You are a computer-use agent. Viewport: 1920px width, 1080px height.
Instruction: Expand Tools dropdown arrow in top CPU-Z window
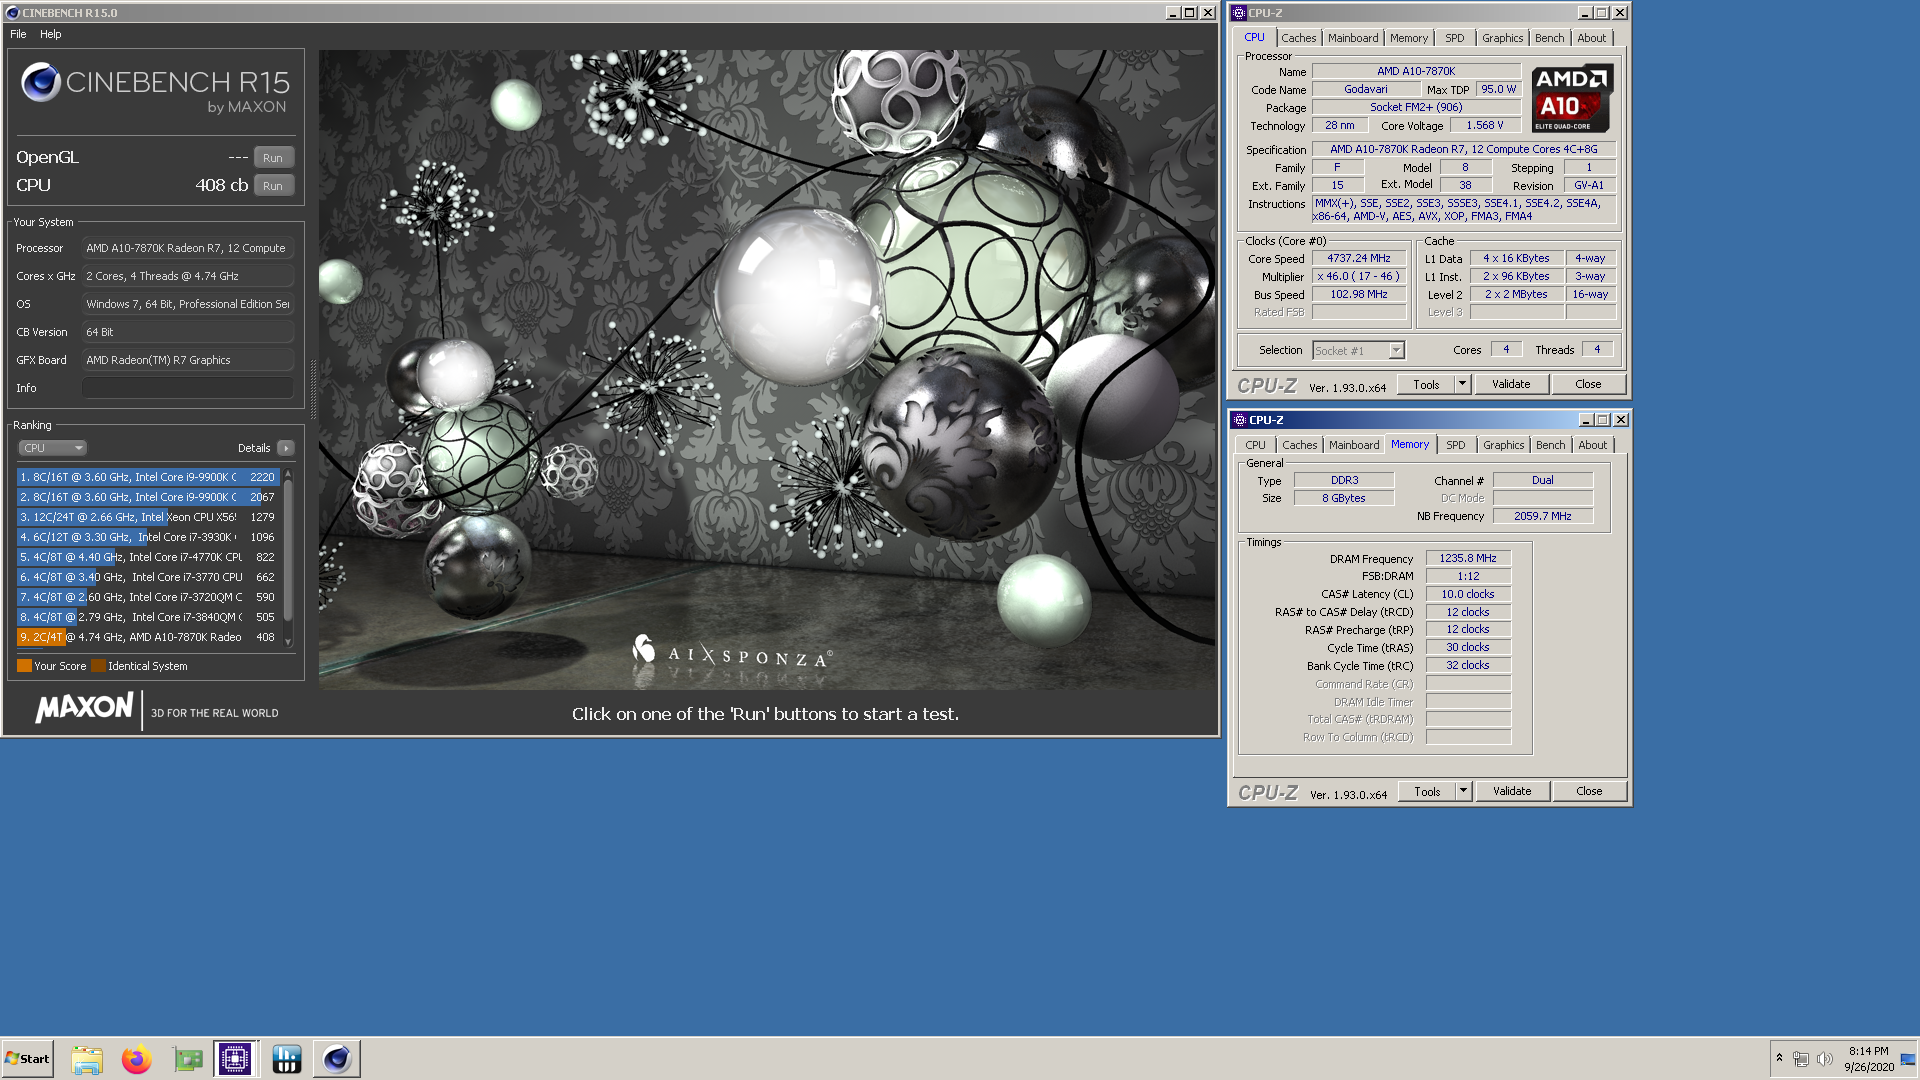(1463, 385)
